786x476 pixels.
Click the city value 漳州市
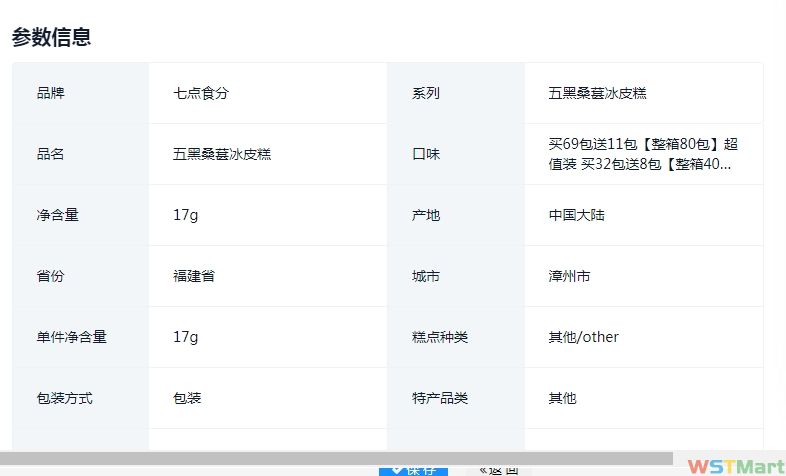point(569,276)
